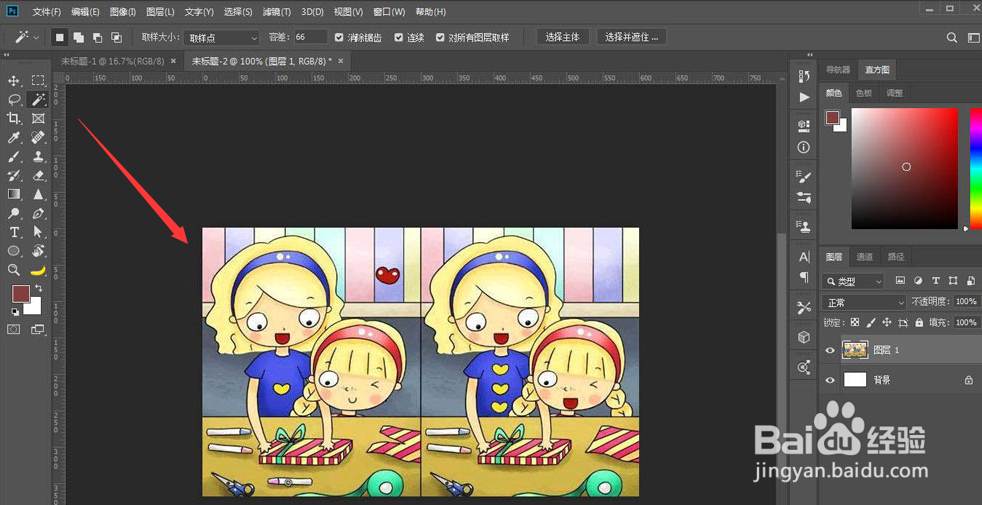Open the Paragraph panel icon
This screenshot has width=982, height=505.
click(804, 277)
